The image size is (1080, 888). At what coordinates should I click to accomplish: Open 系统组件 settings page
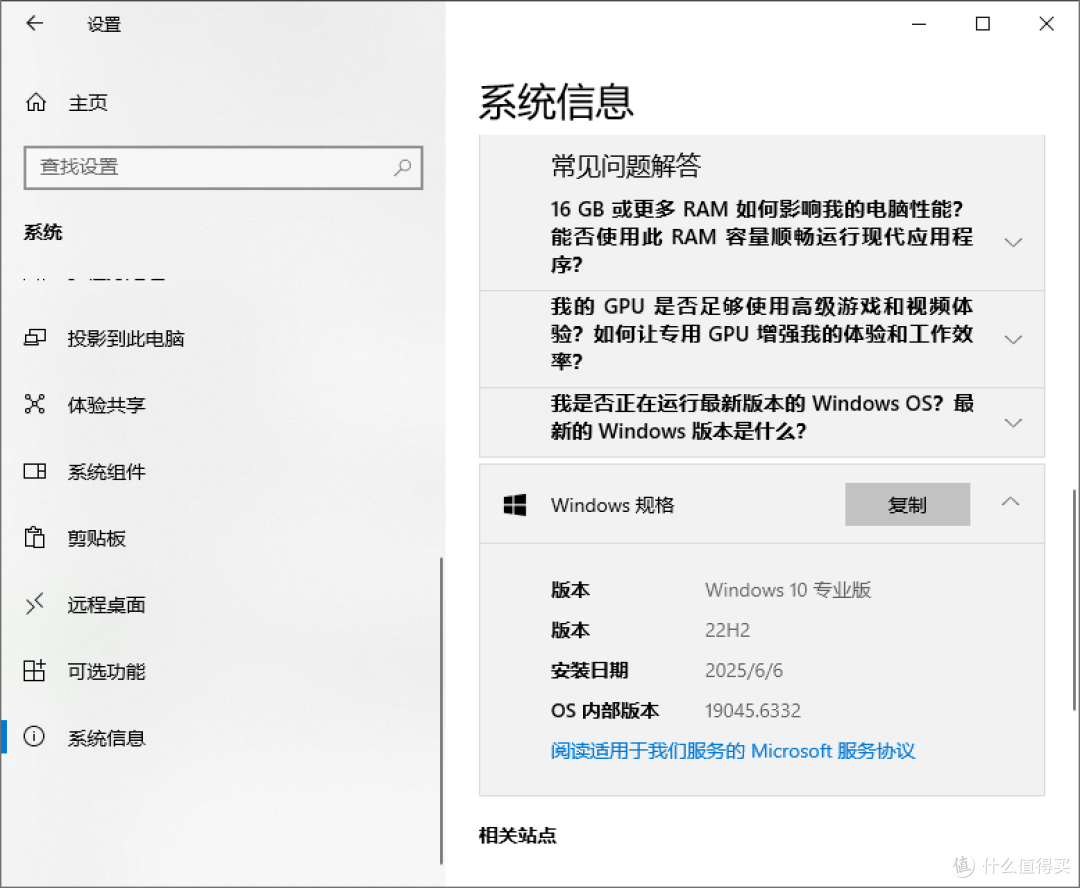(x=107, y=472)
